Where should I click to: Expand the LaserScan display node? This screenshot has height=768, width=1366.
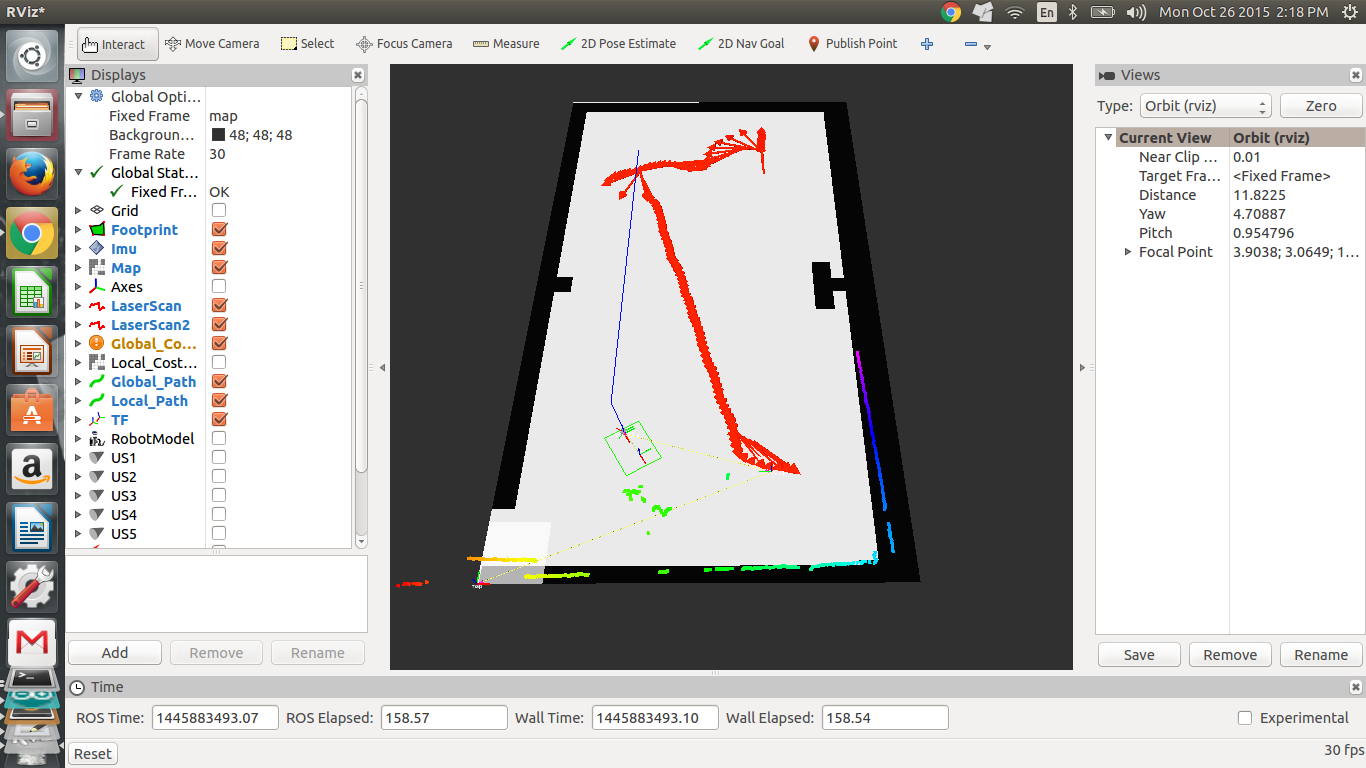pos(79,306)
